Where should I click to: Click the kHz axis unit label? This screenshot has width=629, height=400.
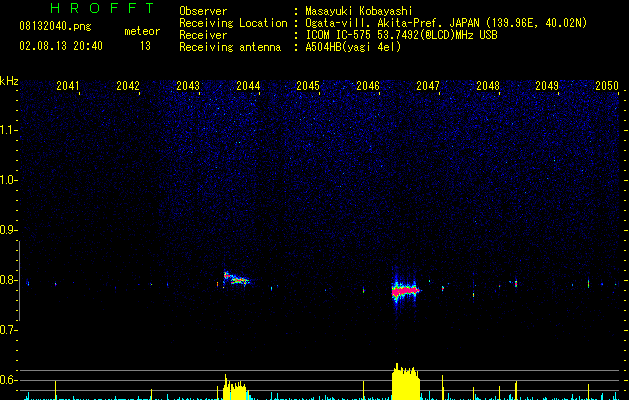click(x=9, y=81)
